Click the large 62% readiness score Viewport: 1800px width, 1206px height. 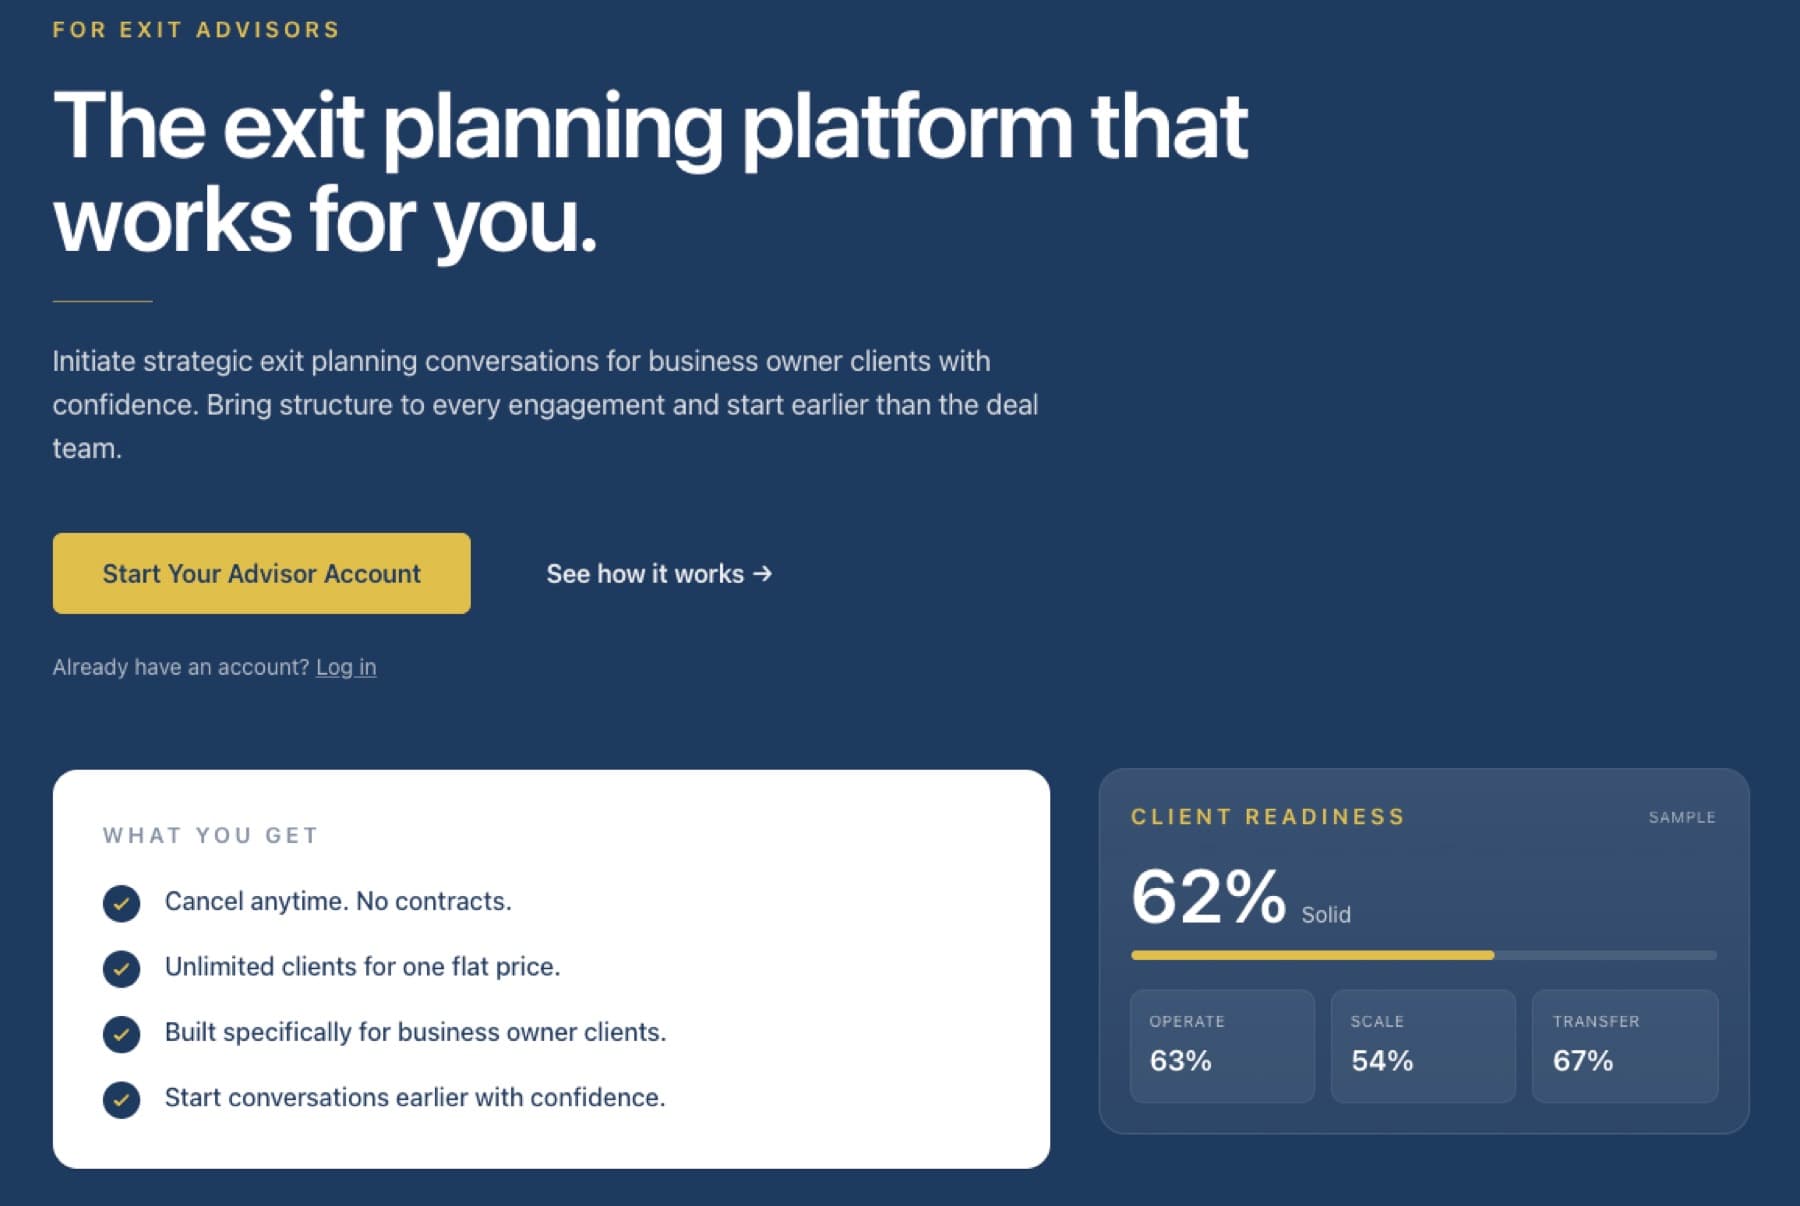point(1208,896)
